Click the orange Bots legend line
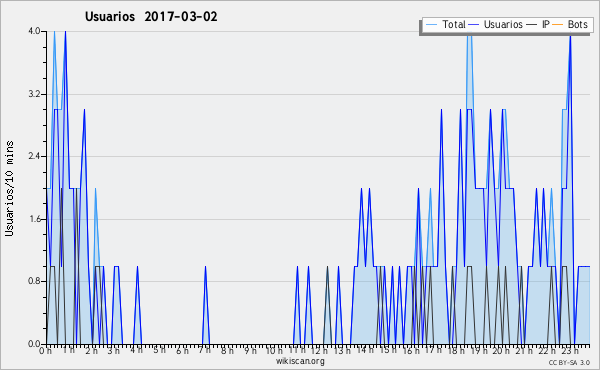This screenshot has height=370, width=600. coord(558,25)
